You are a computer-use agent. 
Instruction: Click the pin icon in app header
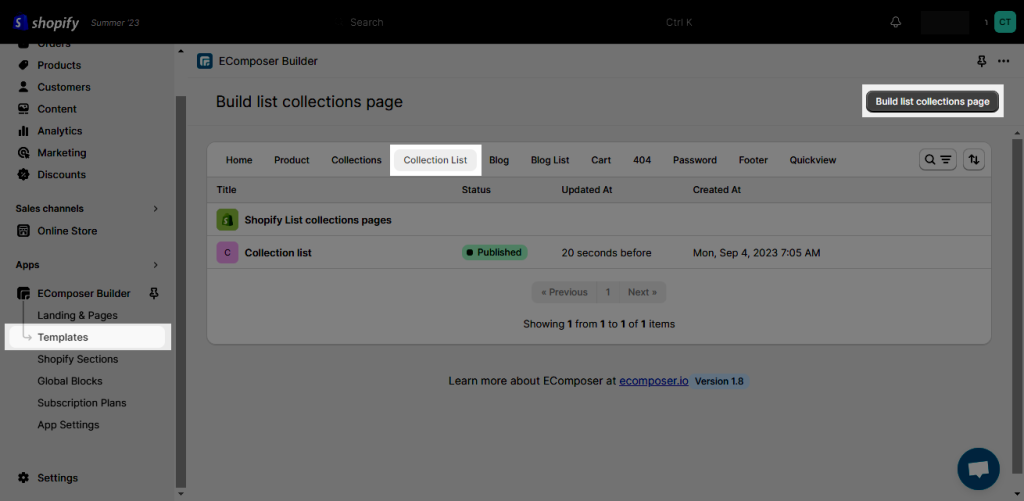click(x=981, y=61)
